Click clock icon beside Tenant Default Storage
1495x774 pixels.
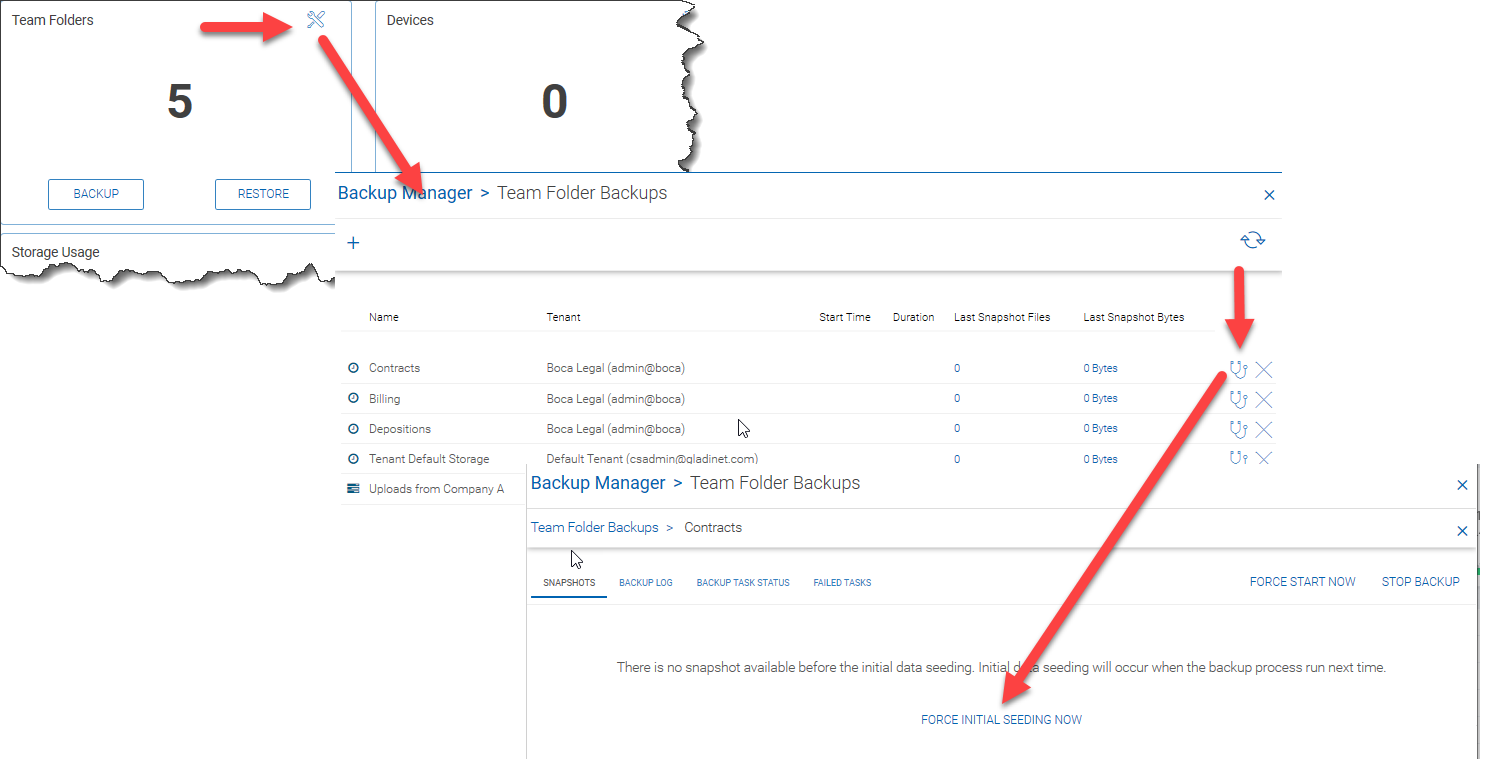pos(353,459)
